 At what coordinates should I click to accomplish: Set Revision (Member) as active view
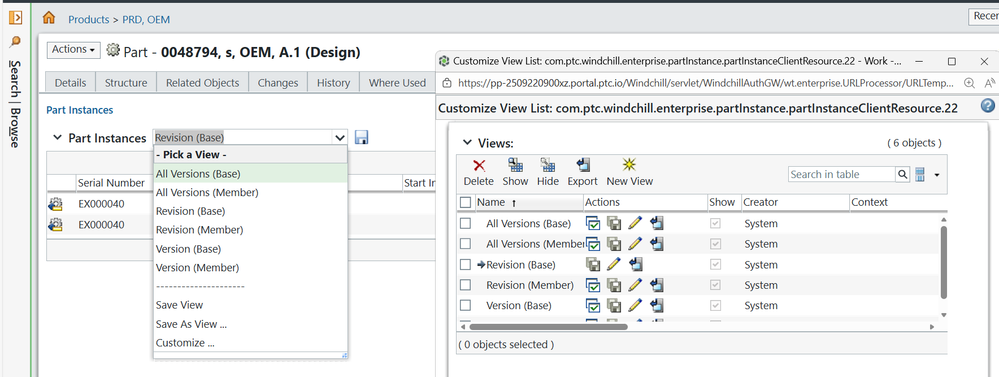pos(593,285)
